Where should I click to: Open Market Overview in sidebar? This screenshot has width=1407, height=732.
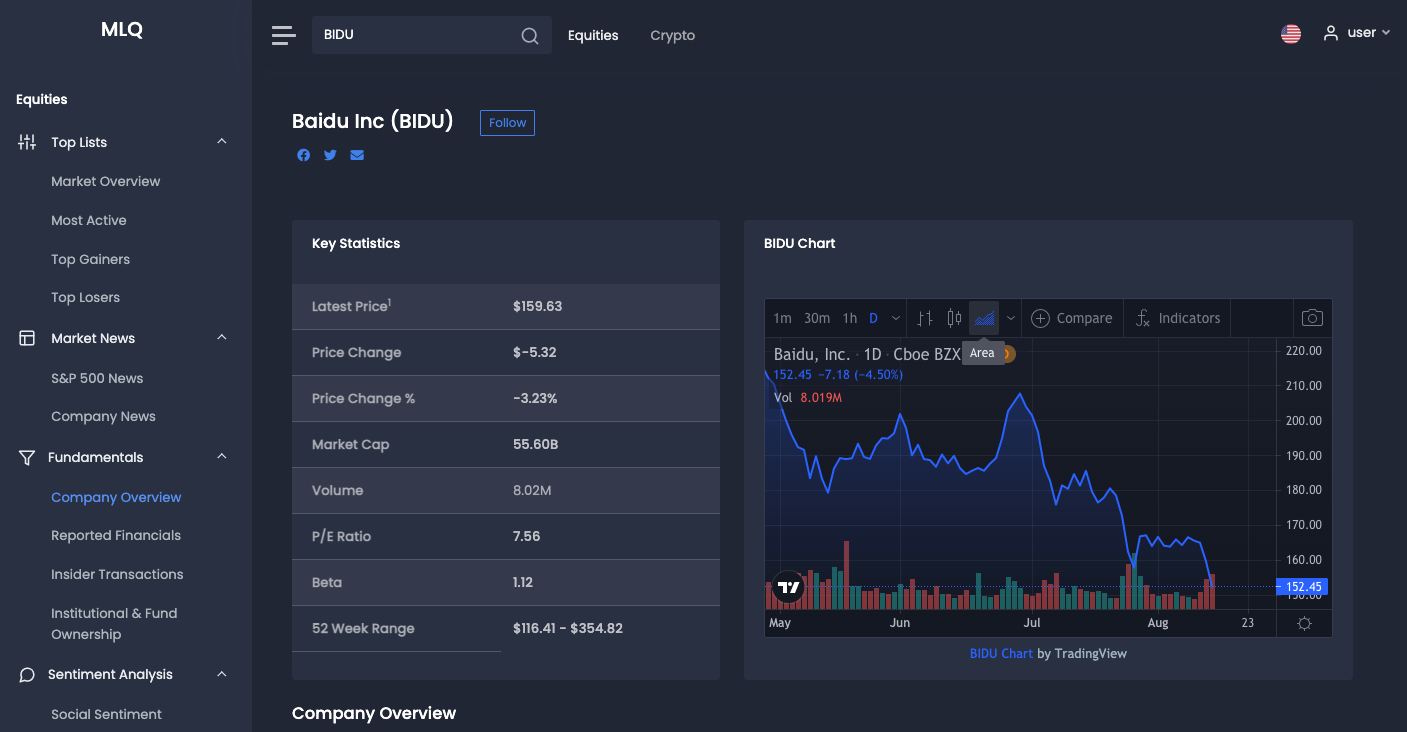(106, 181)
